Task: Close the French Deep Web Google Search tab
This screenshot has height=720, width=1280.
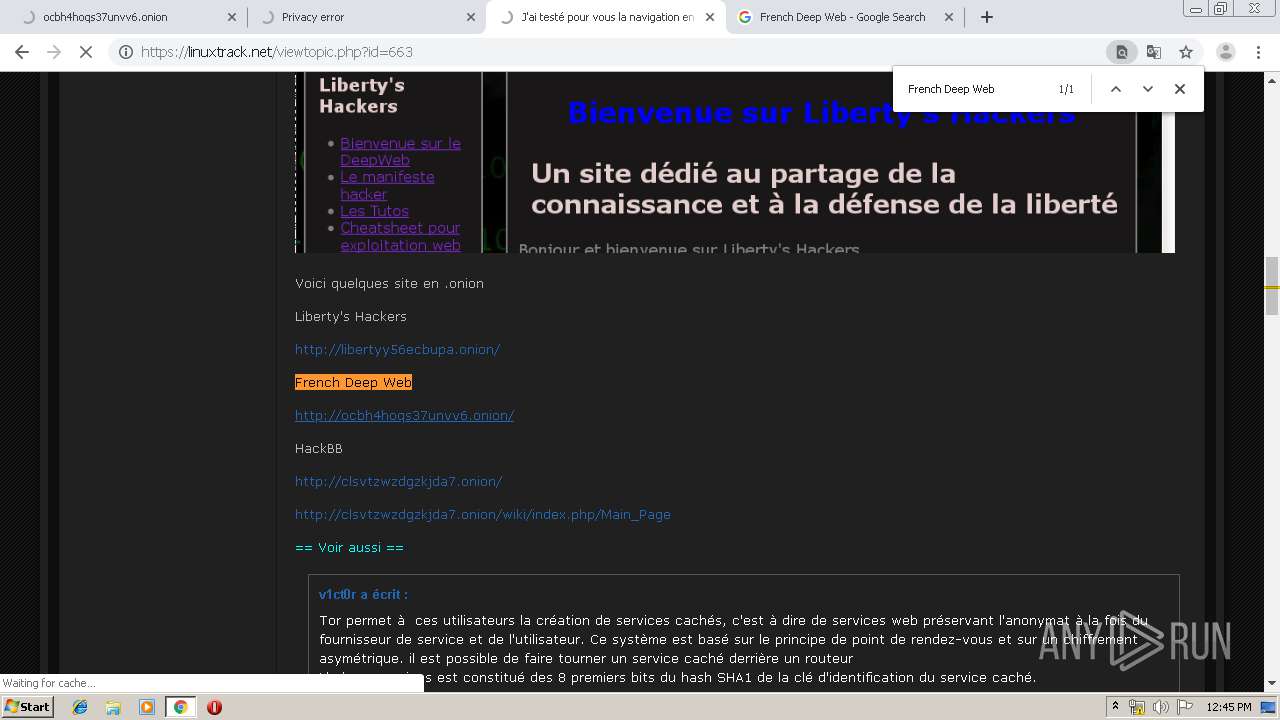Action: [x=949, y=17]
